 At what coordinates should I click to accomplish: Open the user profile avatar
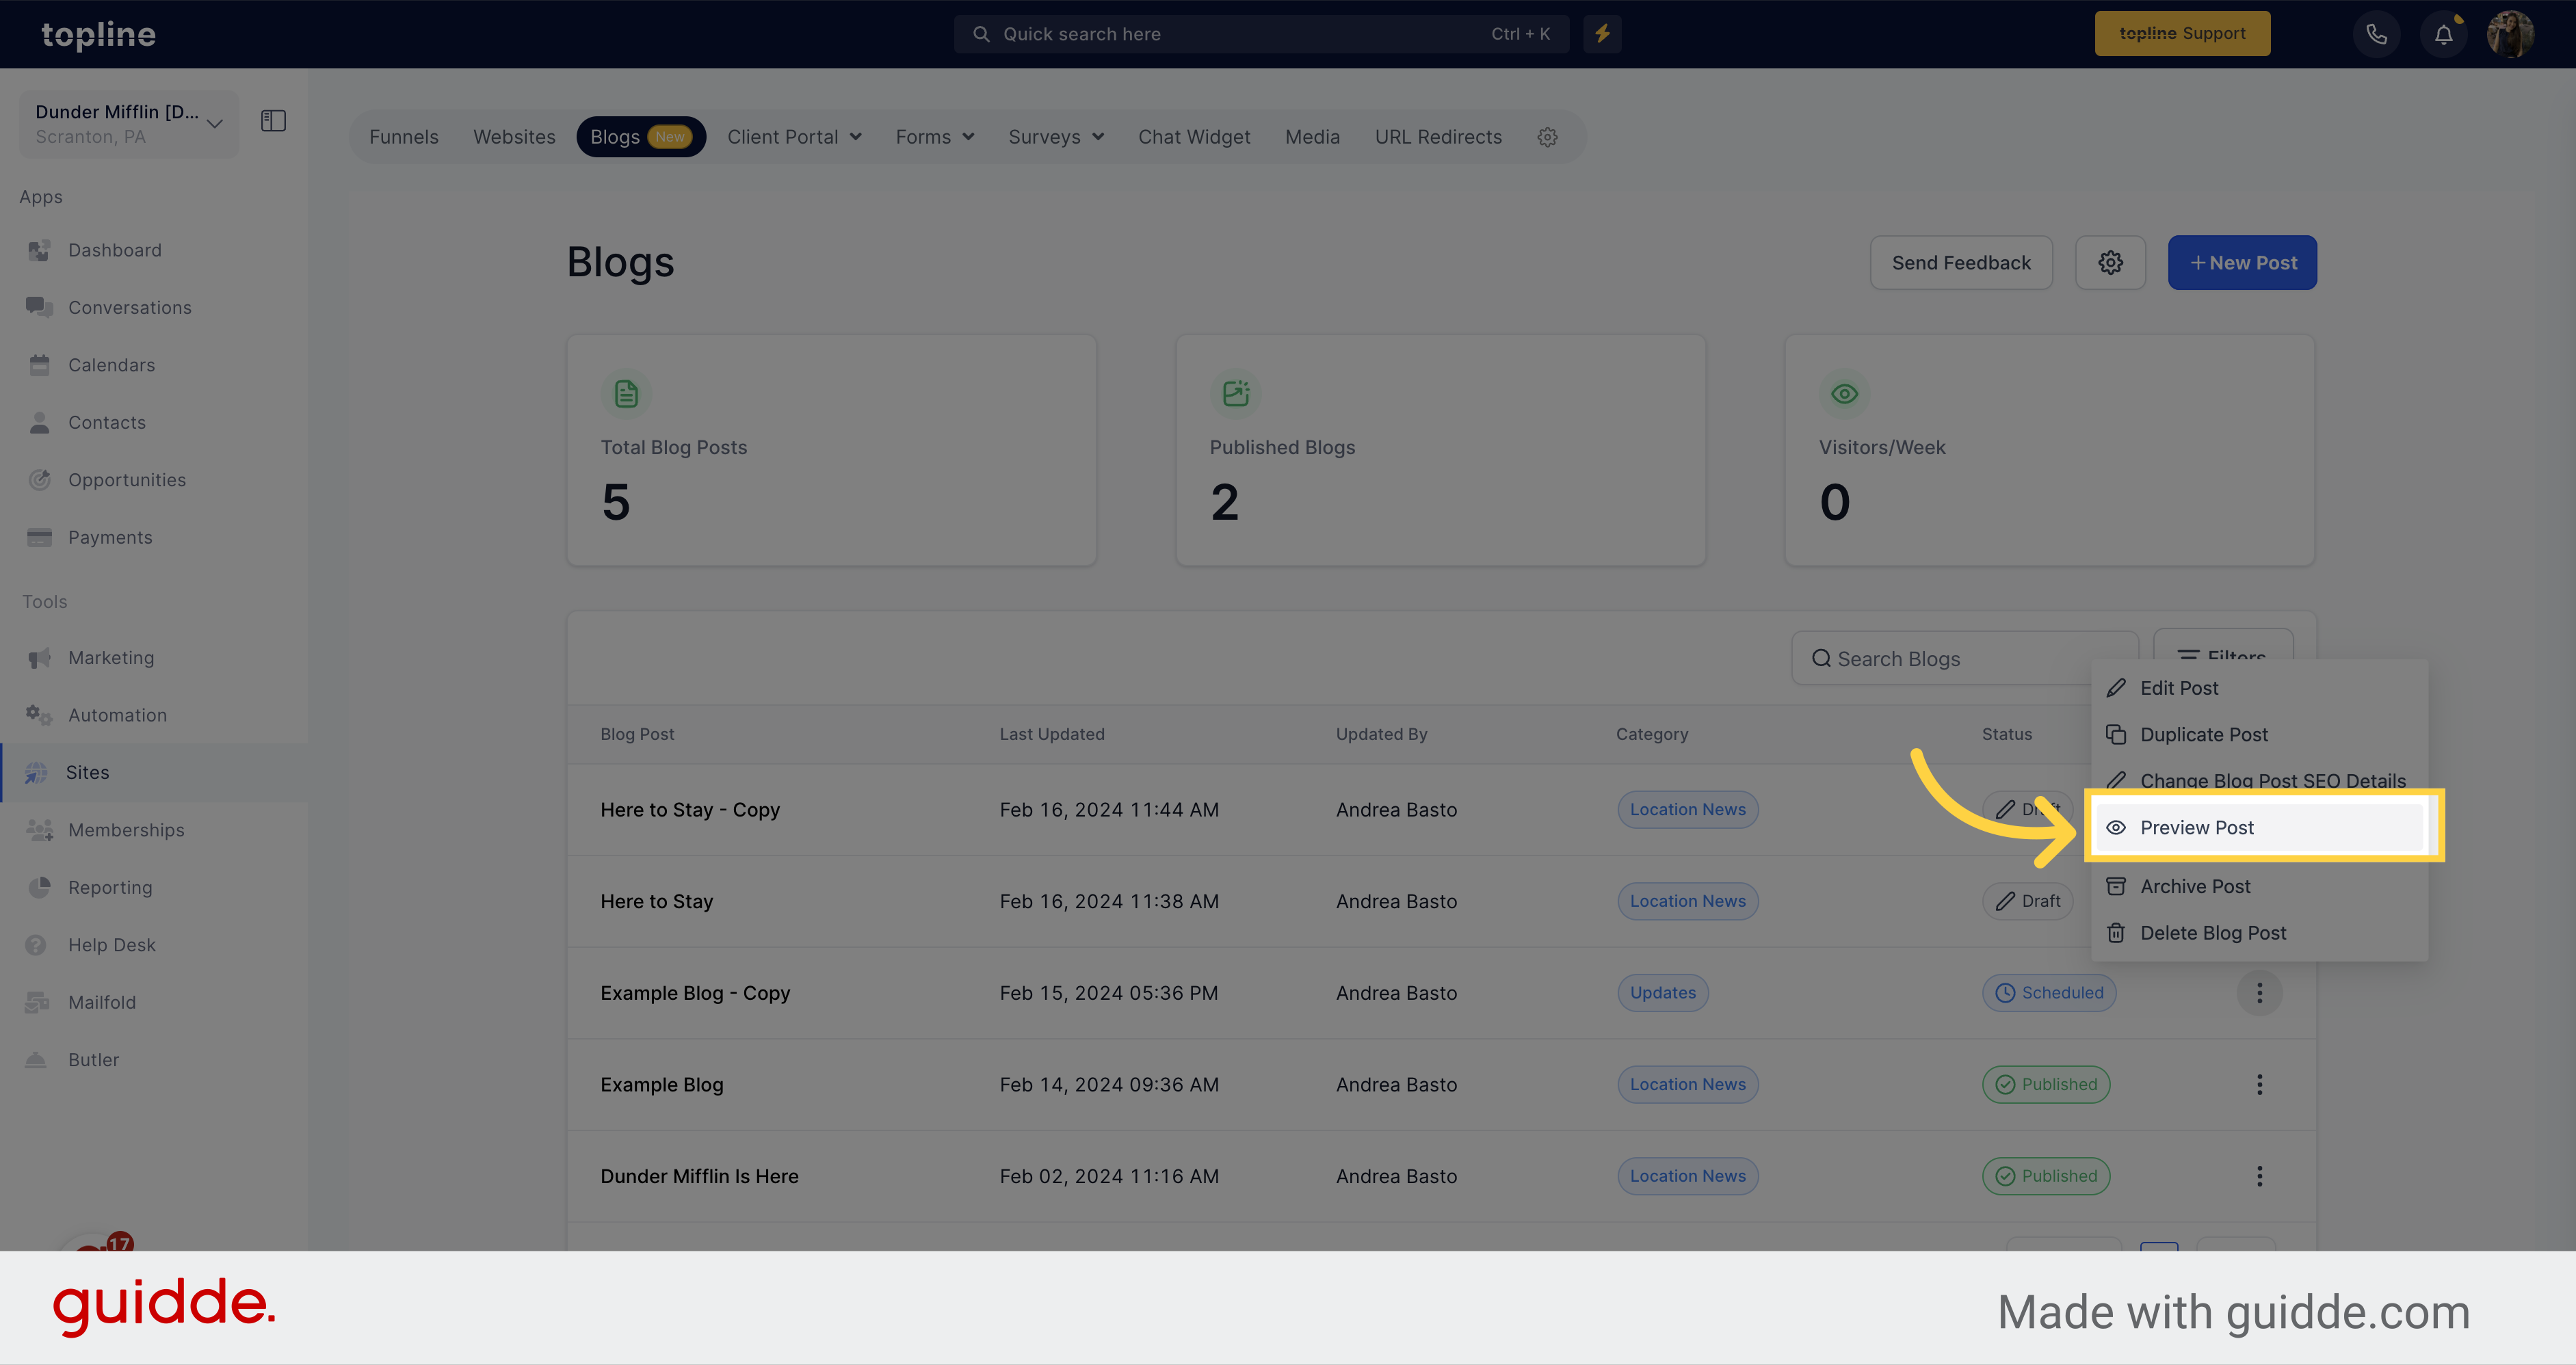tap(2510, 34)
